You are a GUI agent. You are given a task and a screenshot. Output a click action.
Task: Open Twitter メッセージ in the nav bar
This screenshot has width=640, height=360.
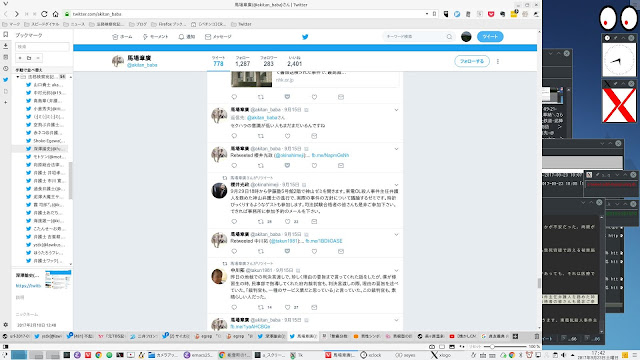[x=218, y=37]
